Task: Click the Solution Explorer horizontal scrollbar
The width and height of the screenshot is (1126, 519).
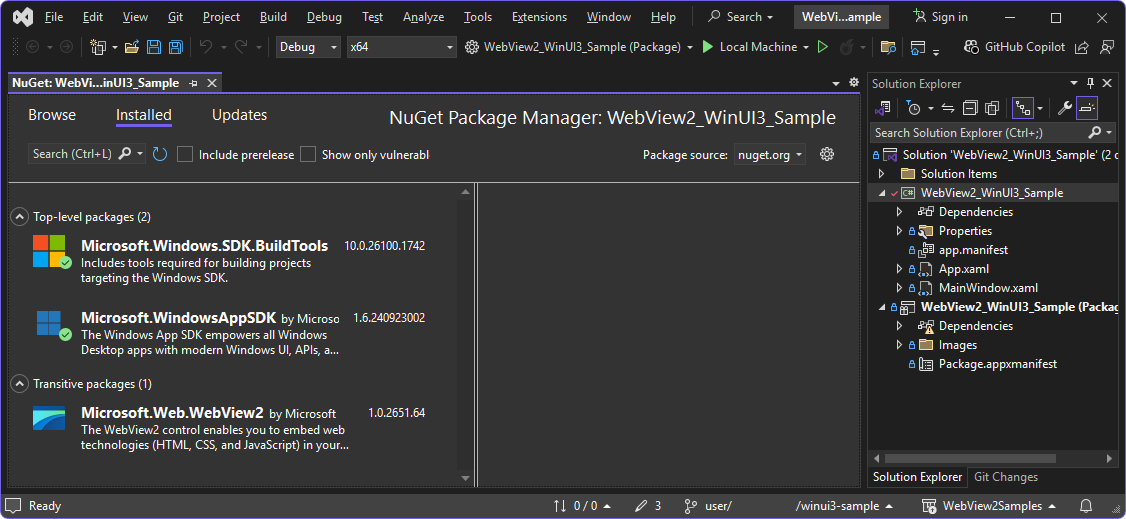Action: point(970,458)
